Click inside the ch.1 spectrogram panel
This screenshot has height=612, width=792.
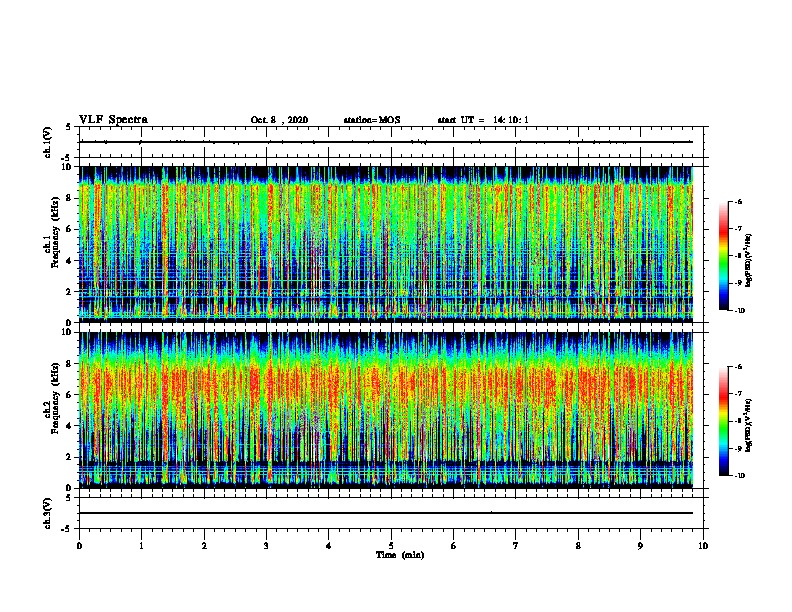point(386,244)
